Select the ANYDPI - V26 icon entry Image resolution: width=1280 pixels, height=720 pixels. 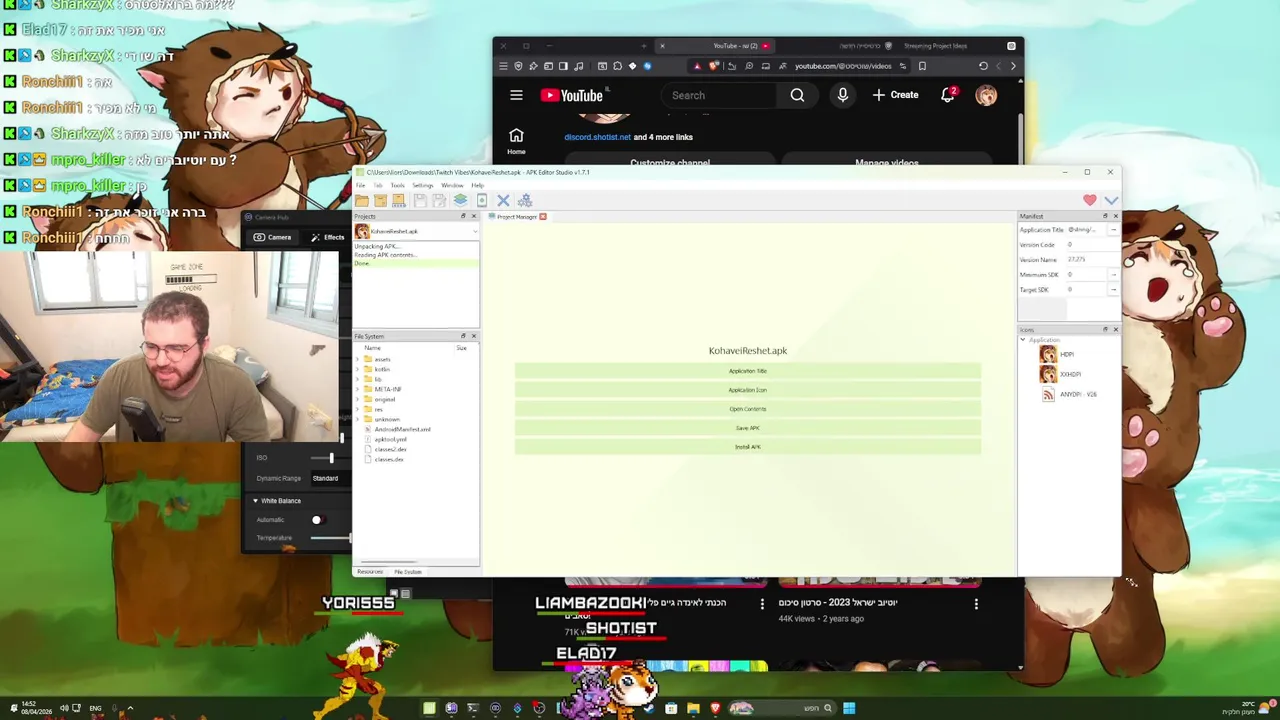[1069, 394]
